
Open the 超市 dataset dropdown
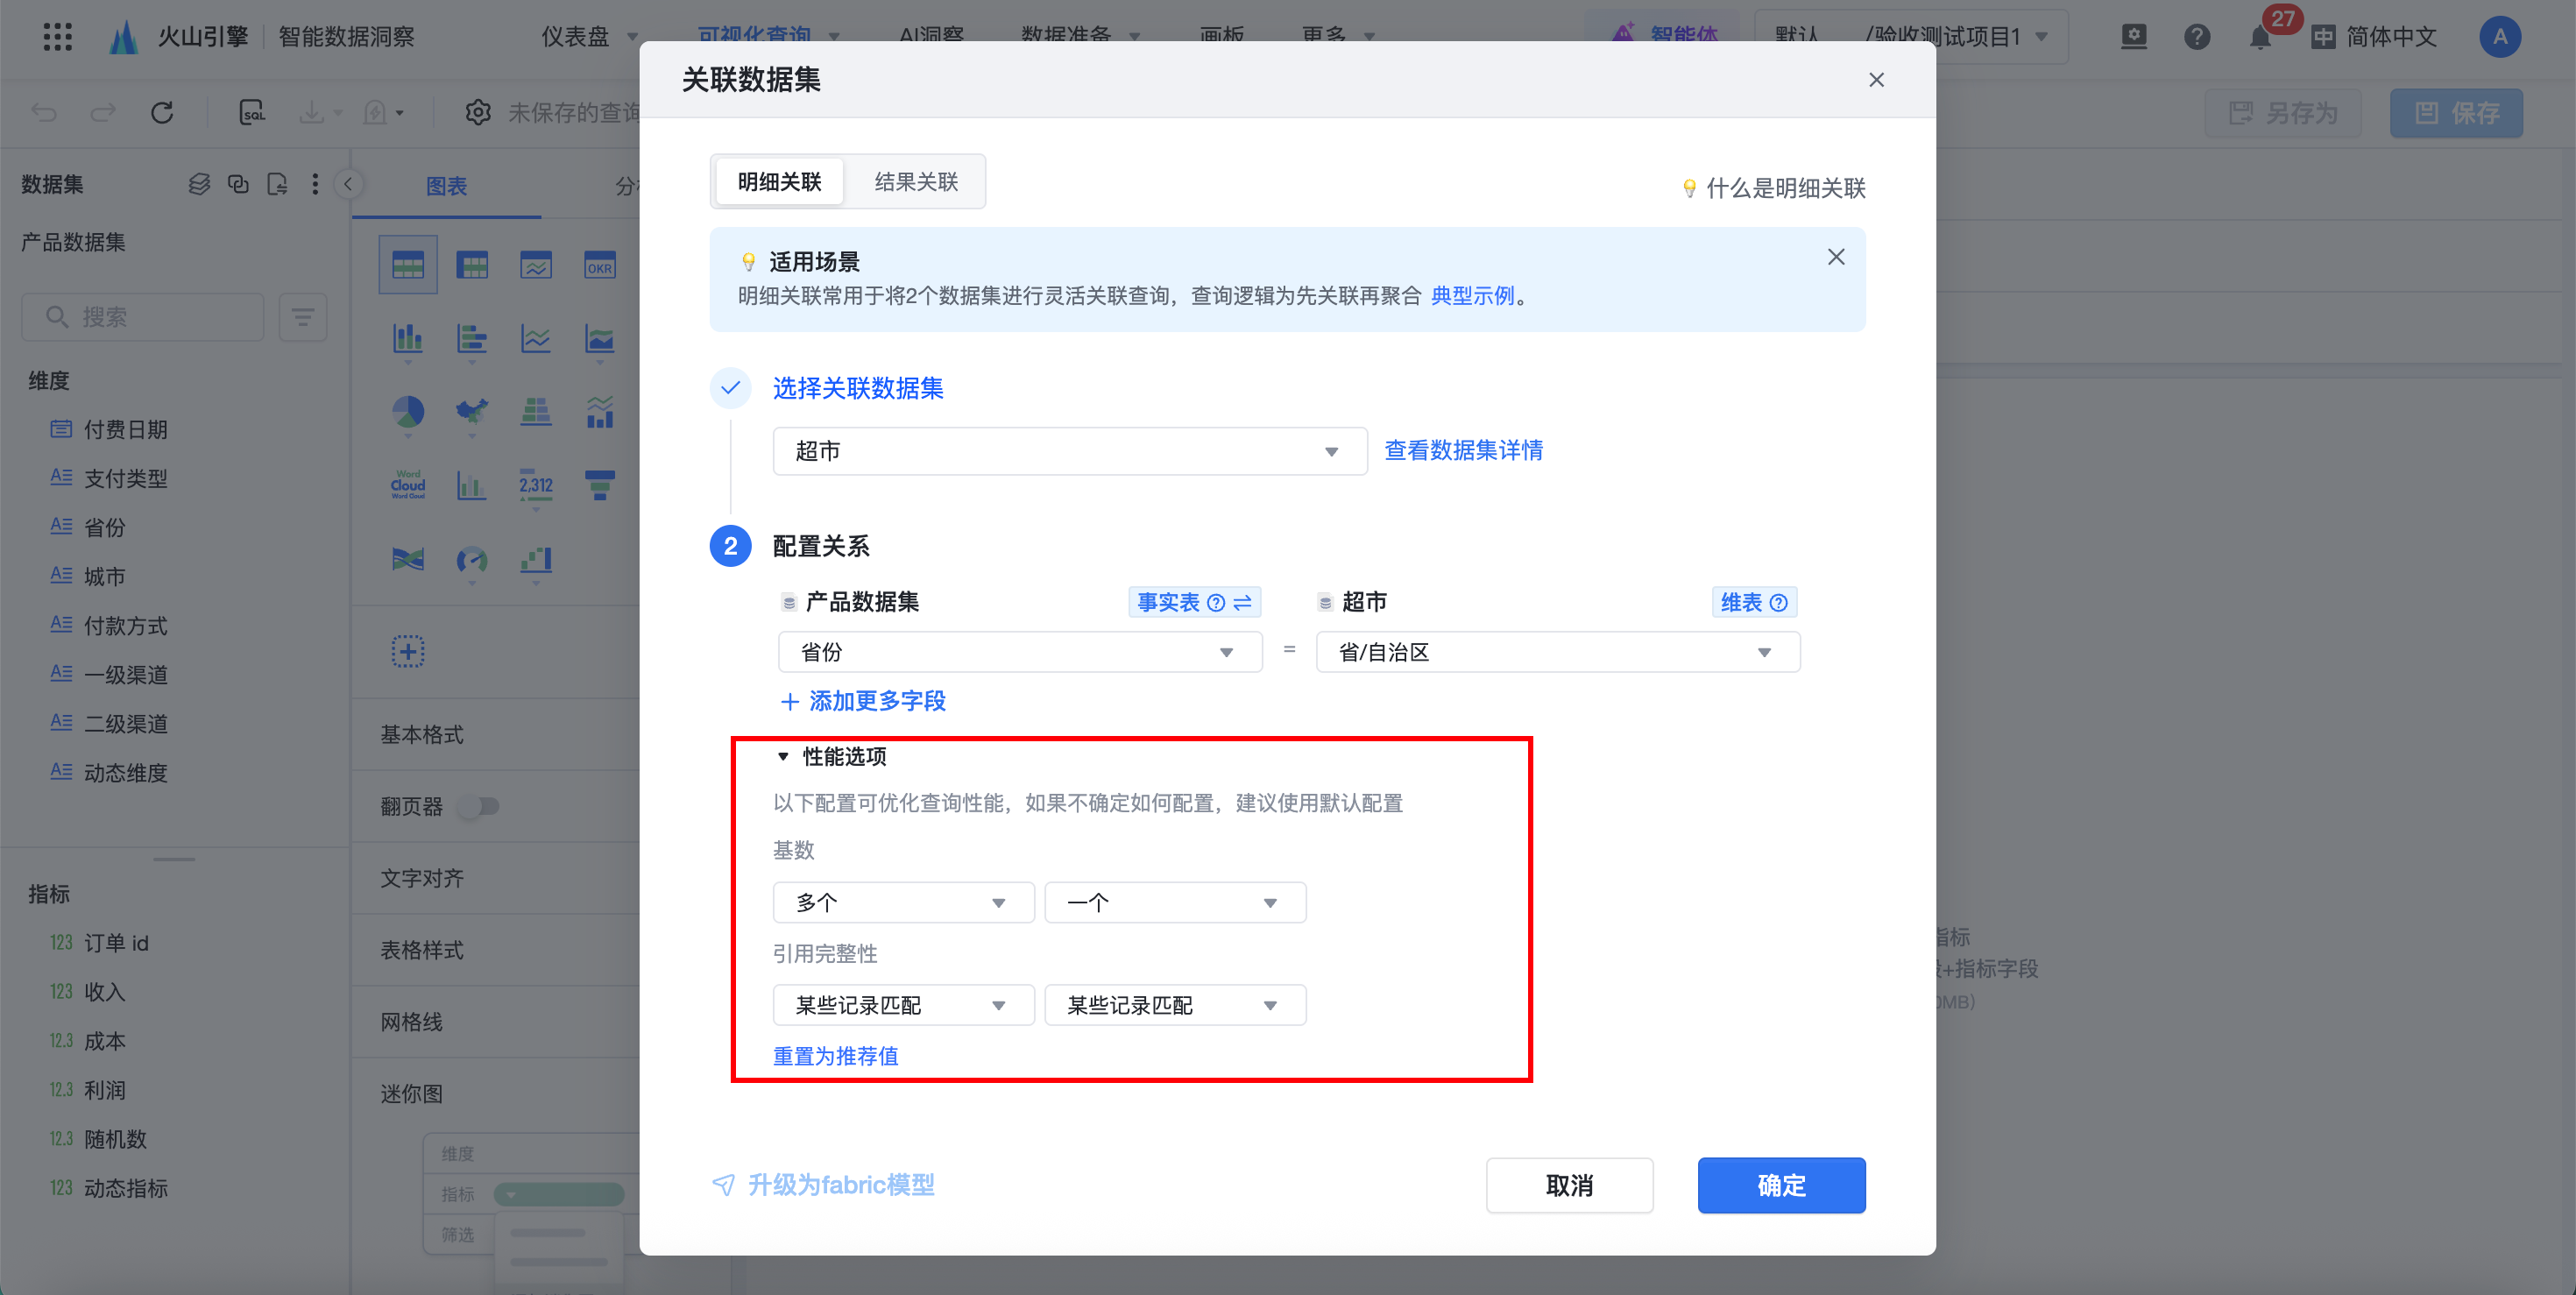(x=1068, y=451)
